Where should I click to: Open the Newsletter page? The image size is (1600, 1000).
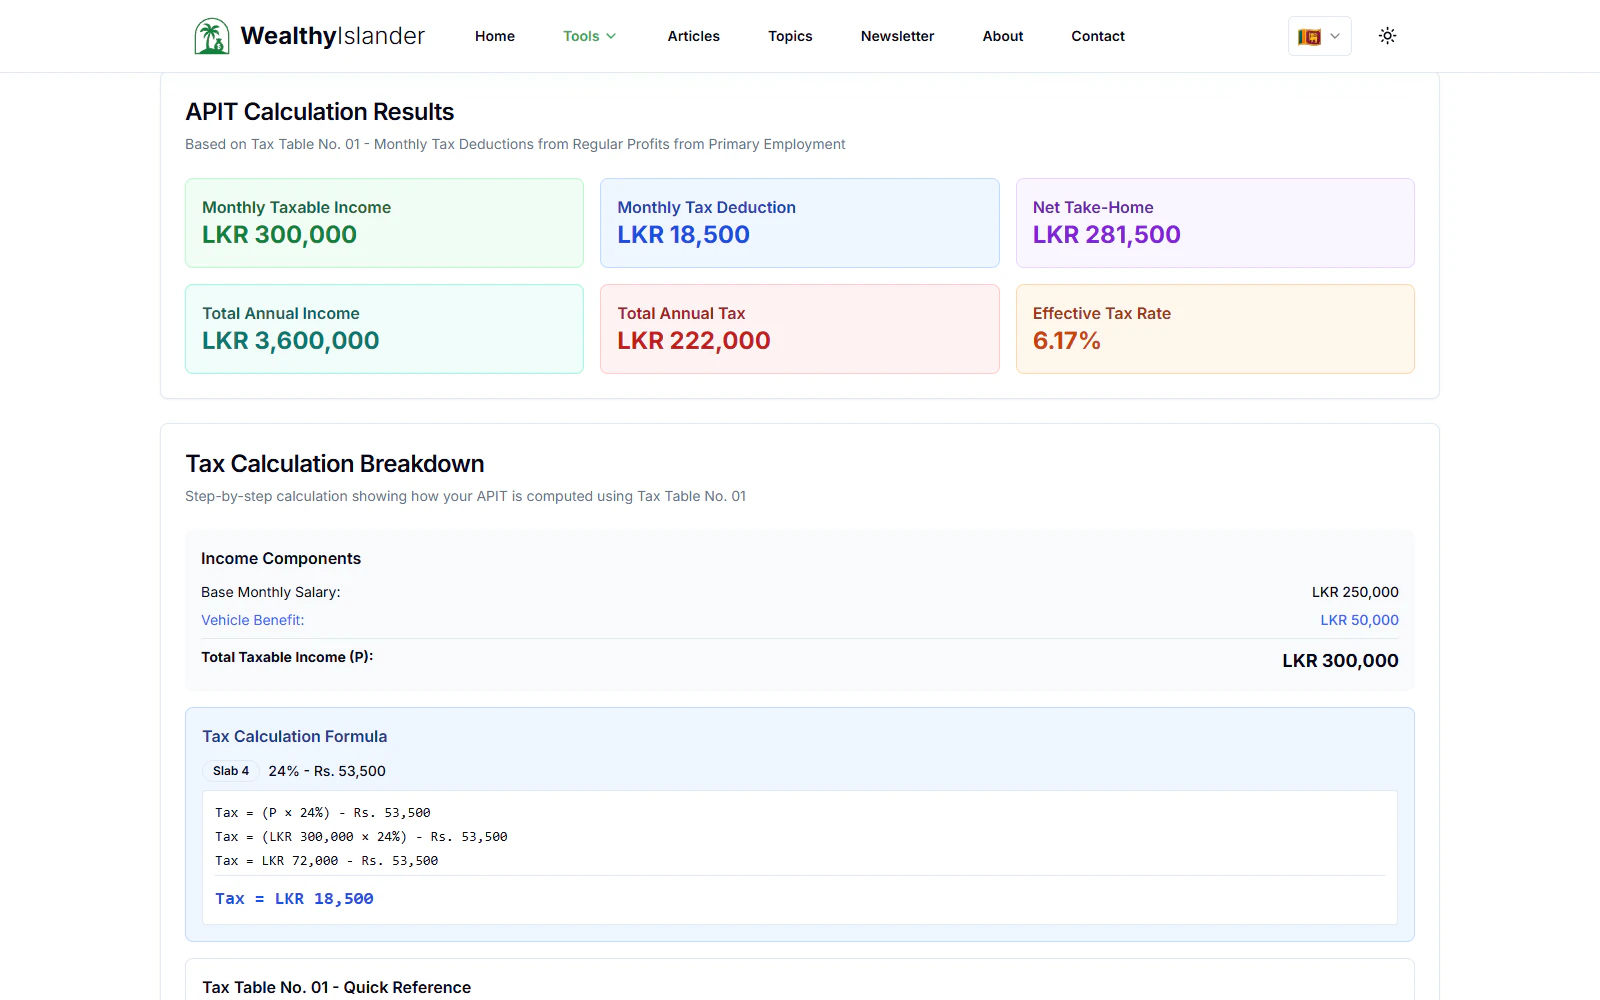point(897,36)
